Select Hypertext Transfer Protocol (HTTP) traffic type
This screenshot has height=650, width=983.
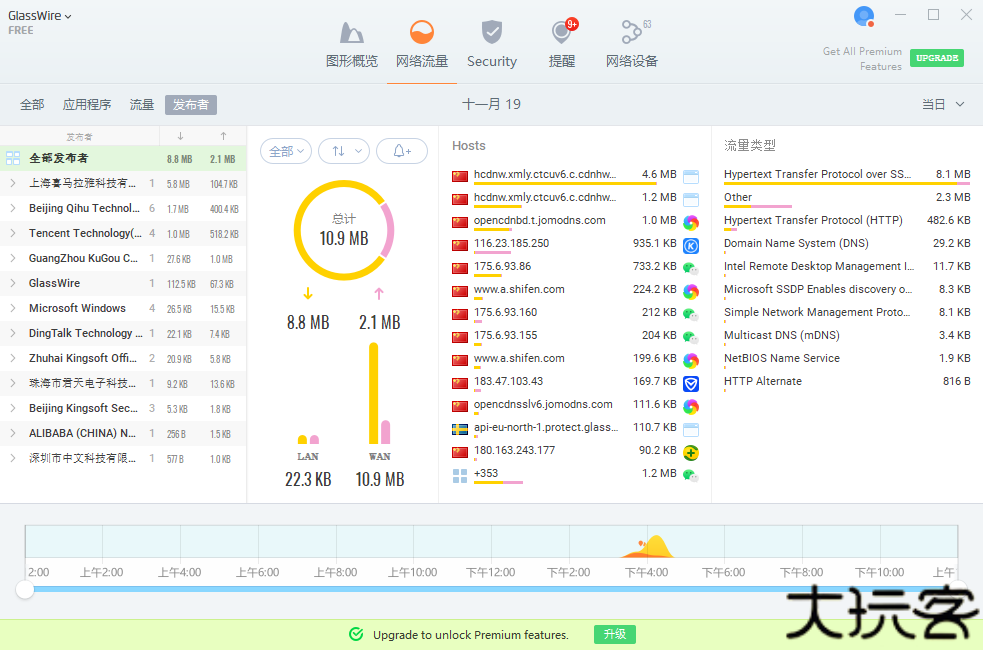847,221
